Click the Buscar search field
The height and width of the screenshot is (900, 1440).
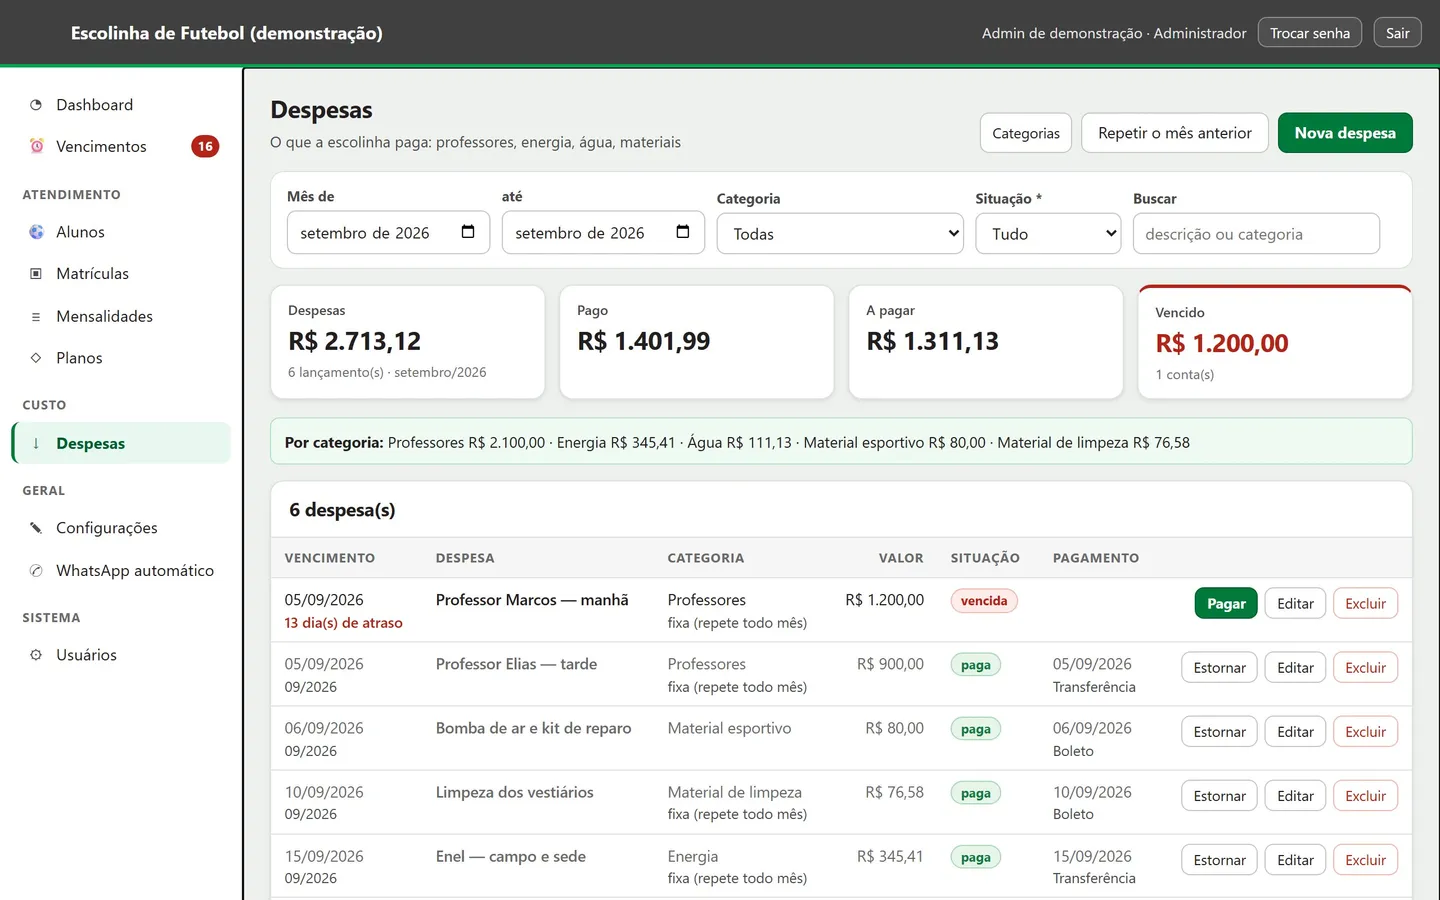[1256, 234]
